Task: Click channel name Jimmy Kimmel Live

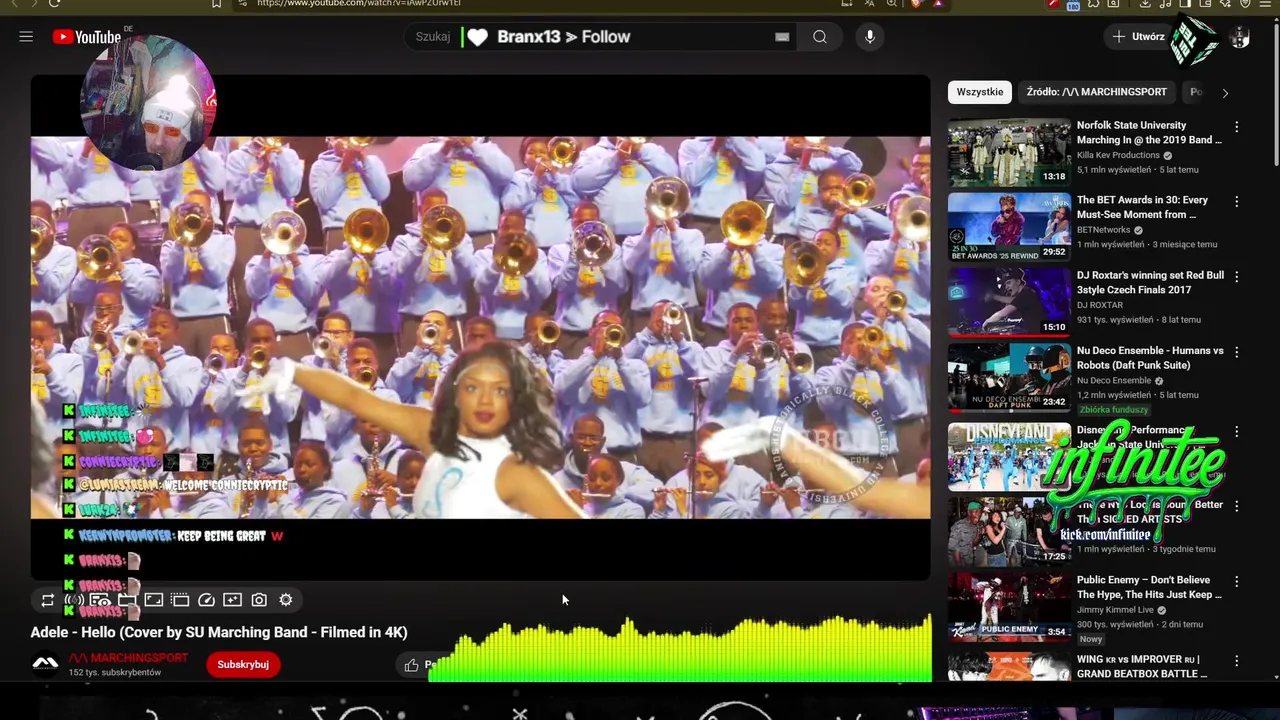Action: pyautogui.click(x=1115, y=609)
